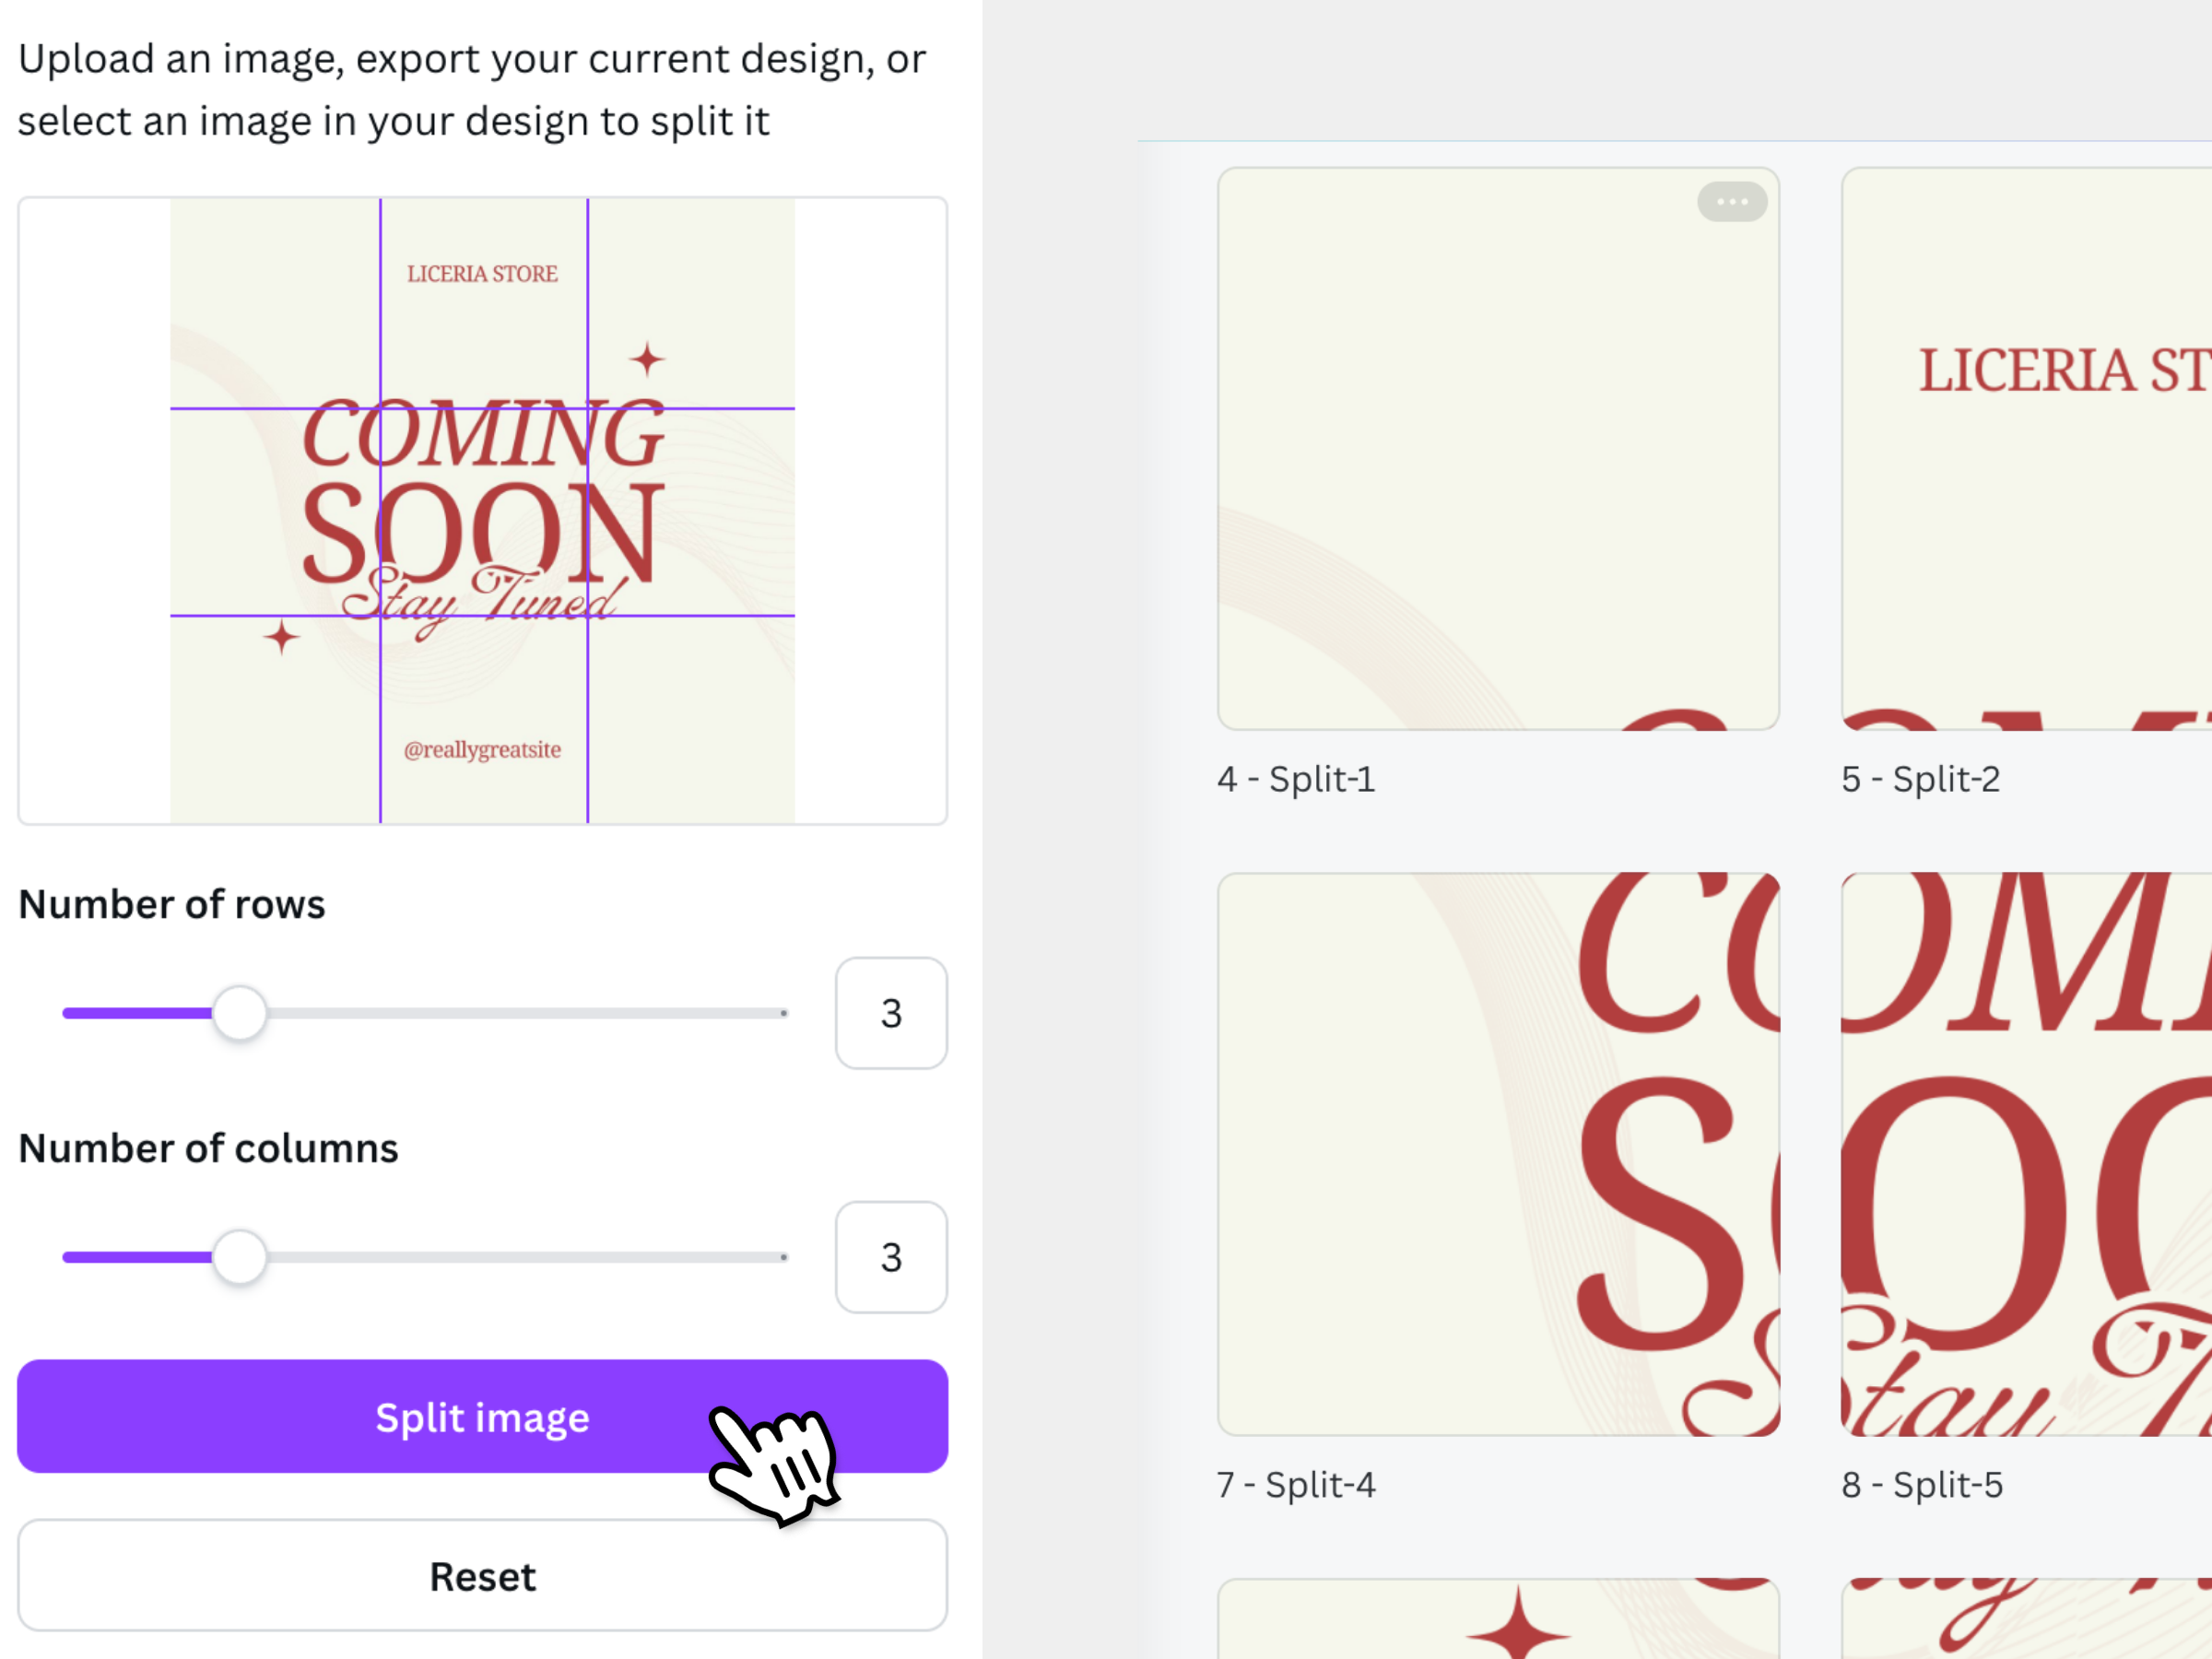Open the 7 - Split-4 page thumbnail

click(x=1497, y=1154)
